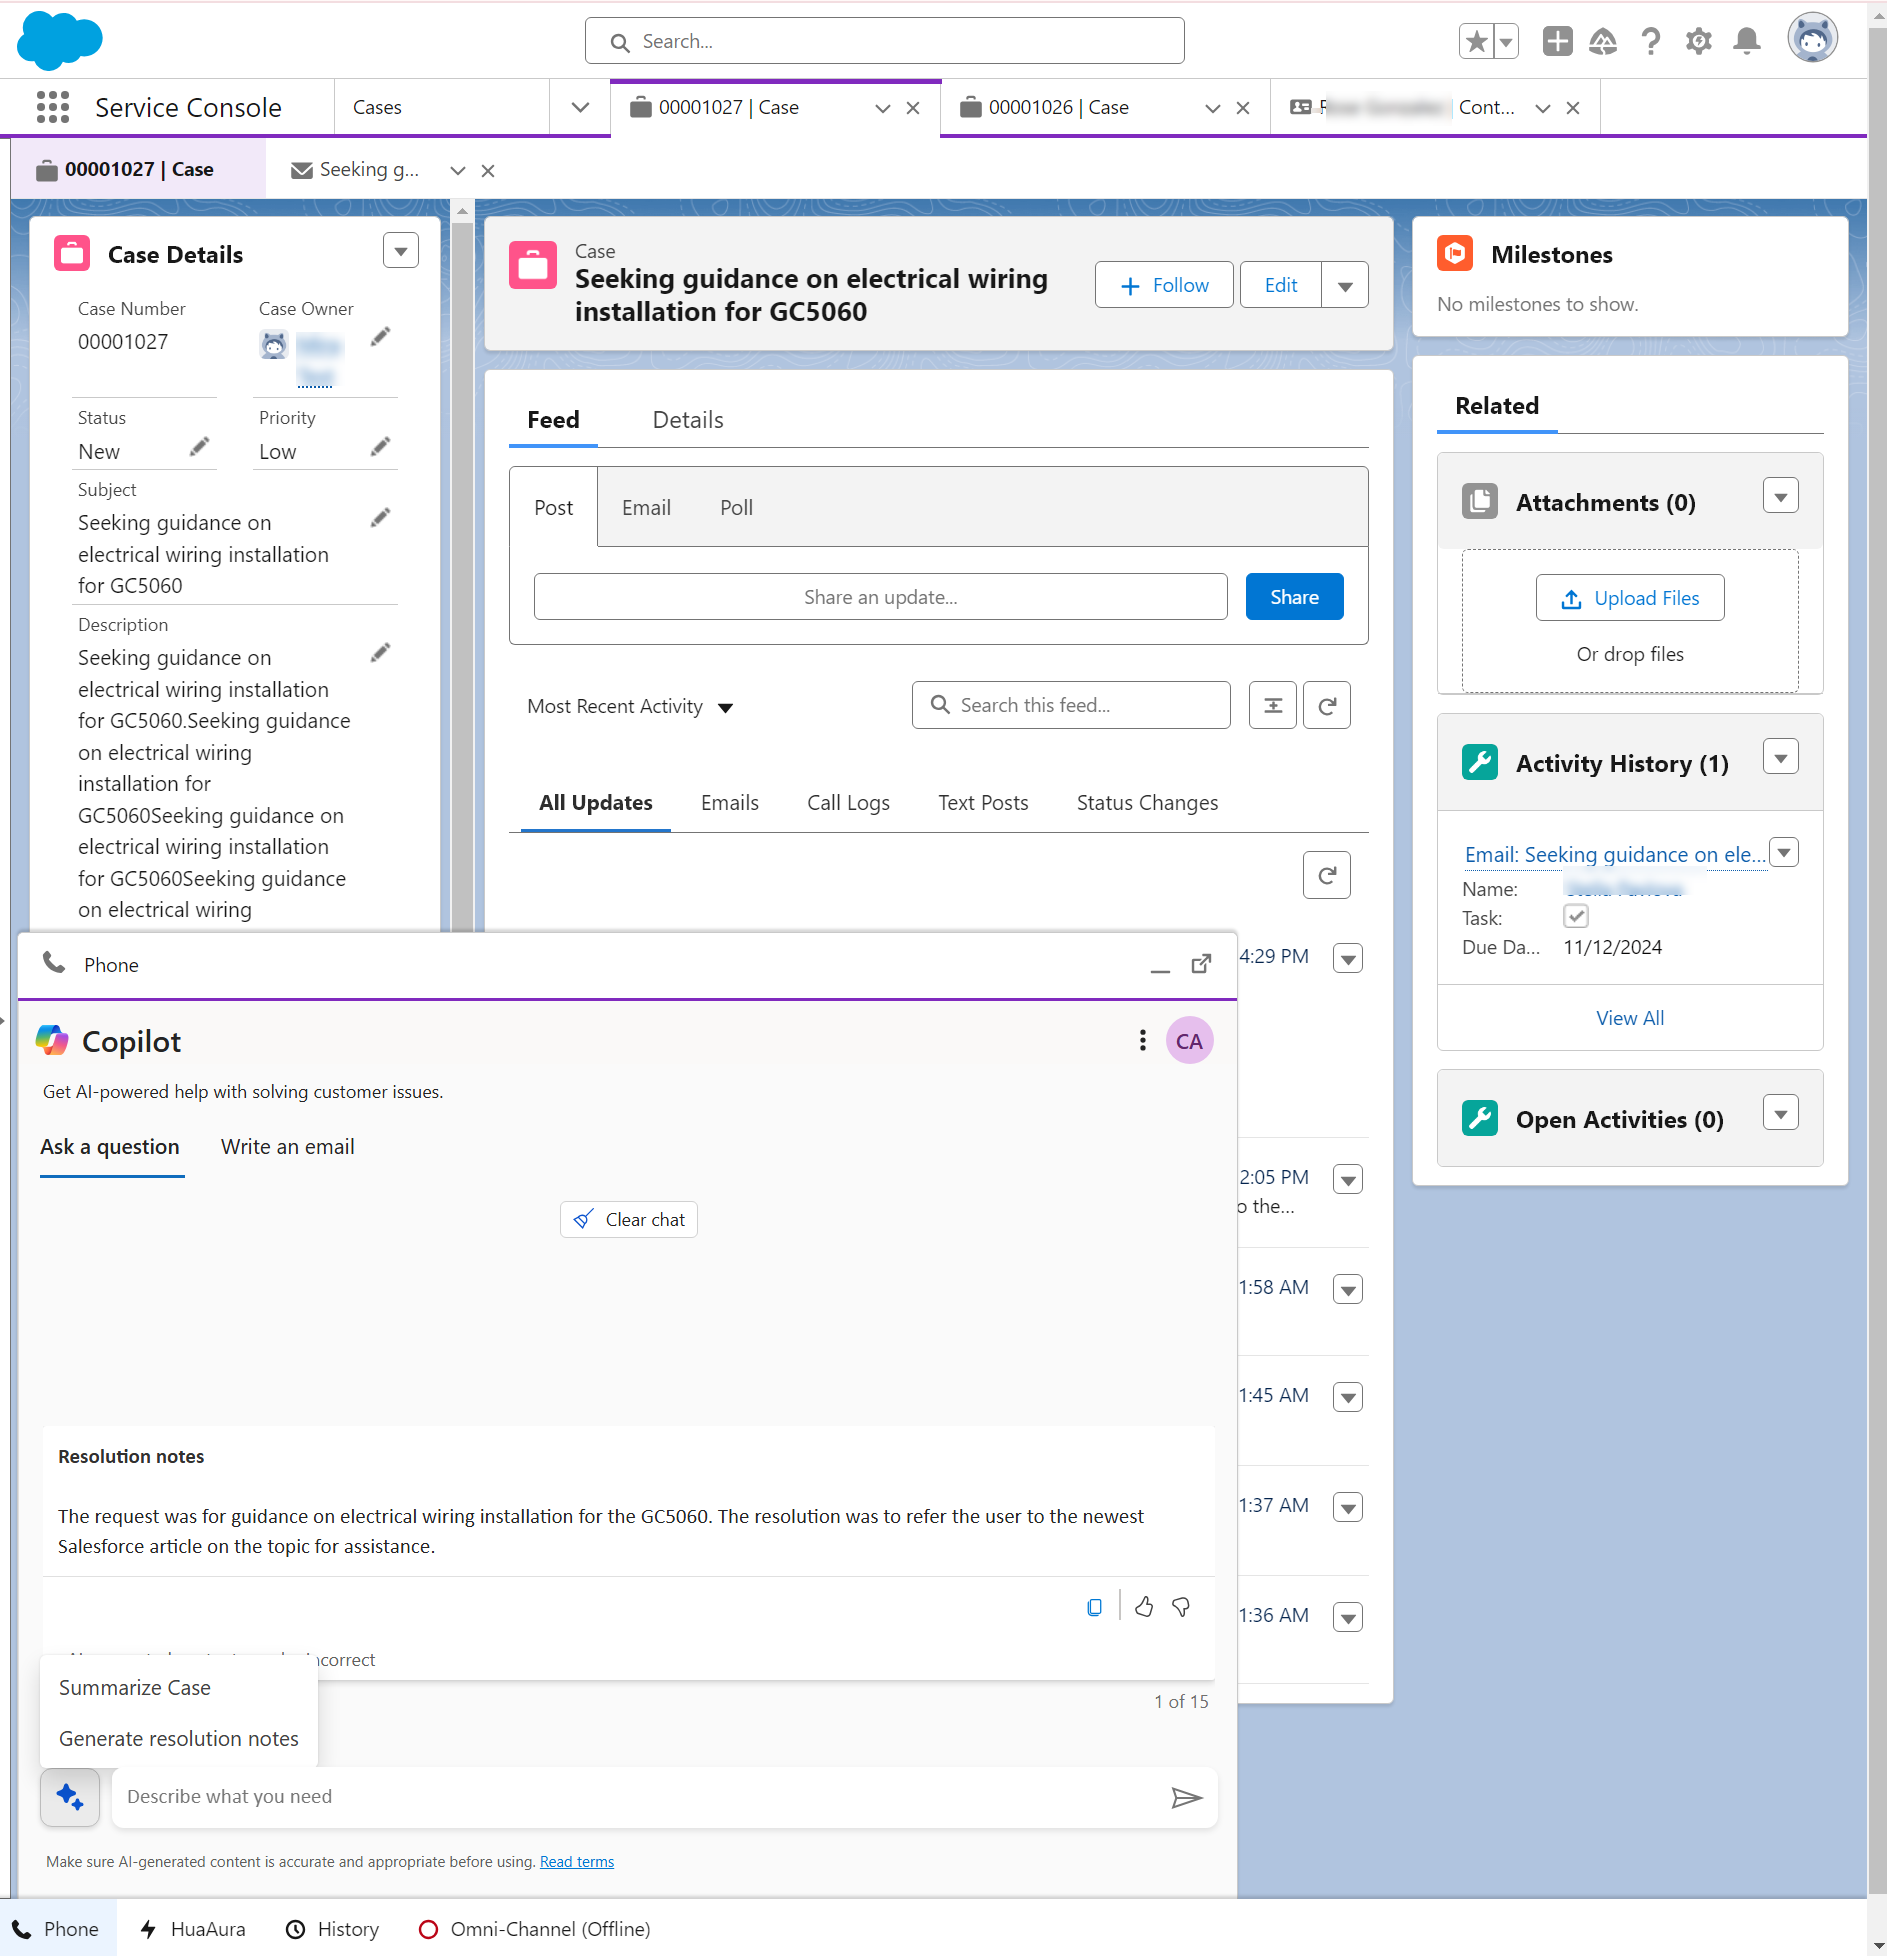Copy the resolution notes response
Viewport: 1887px width, 1956px height.
pos(1094,1607)
